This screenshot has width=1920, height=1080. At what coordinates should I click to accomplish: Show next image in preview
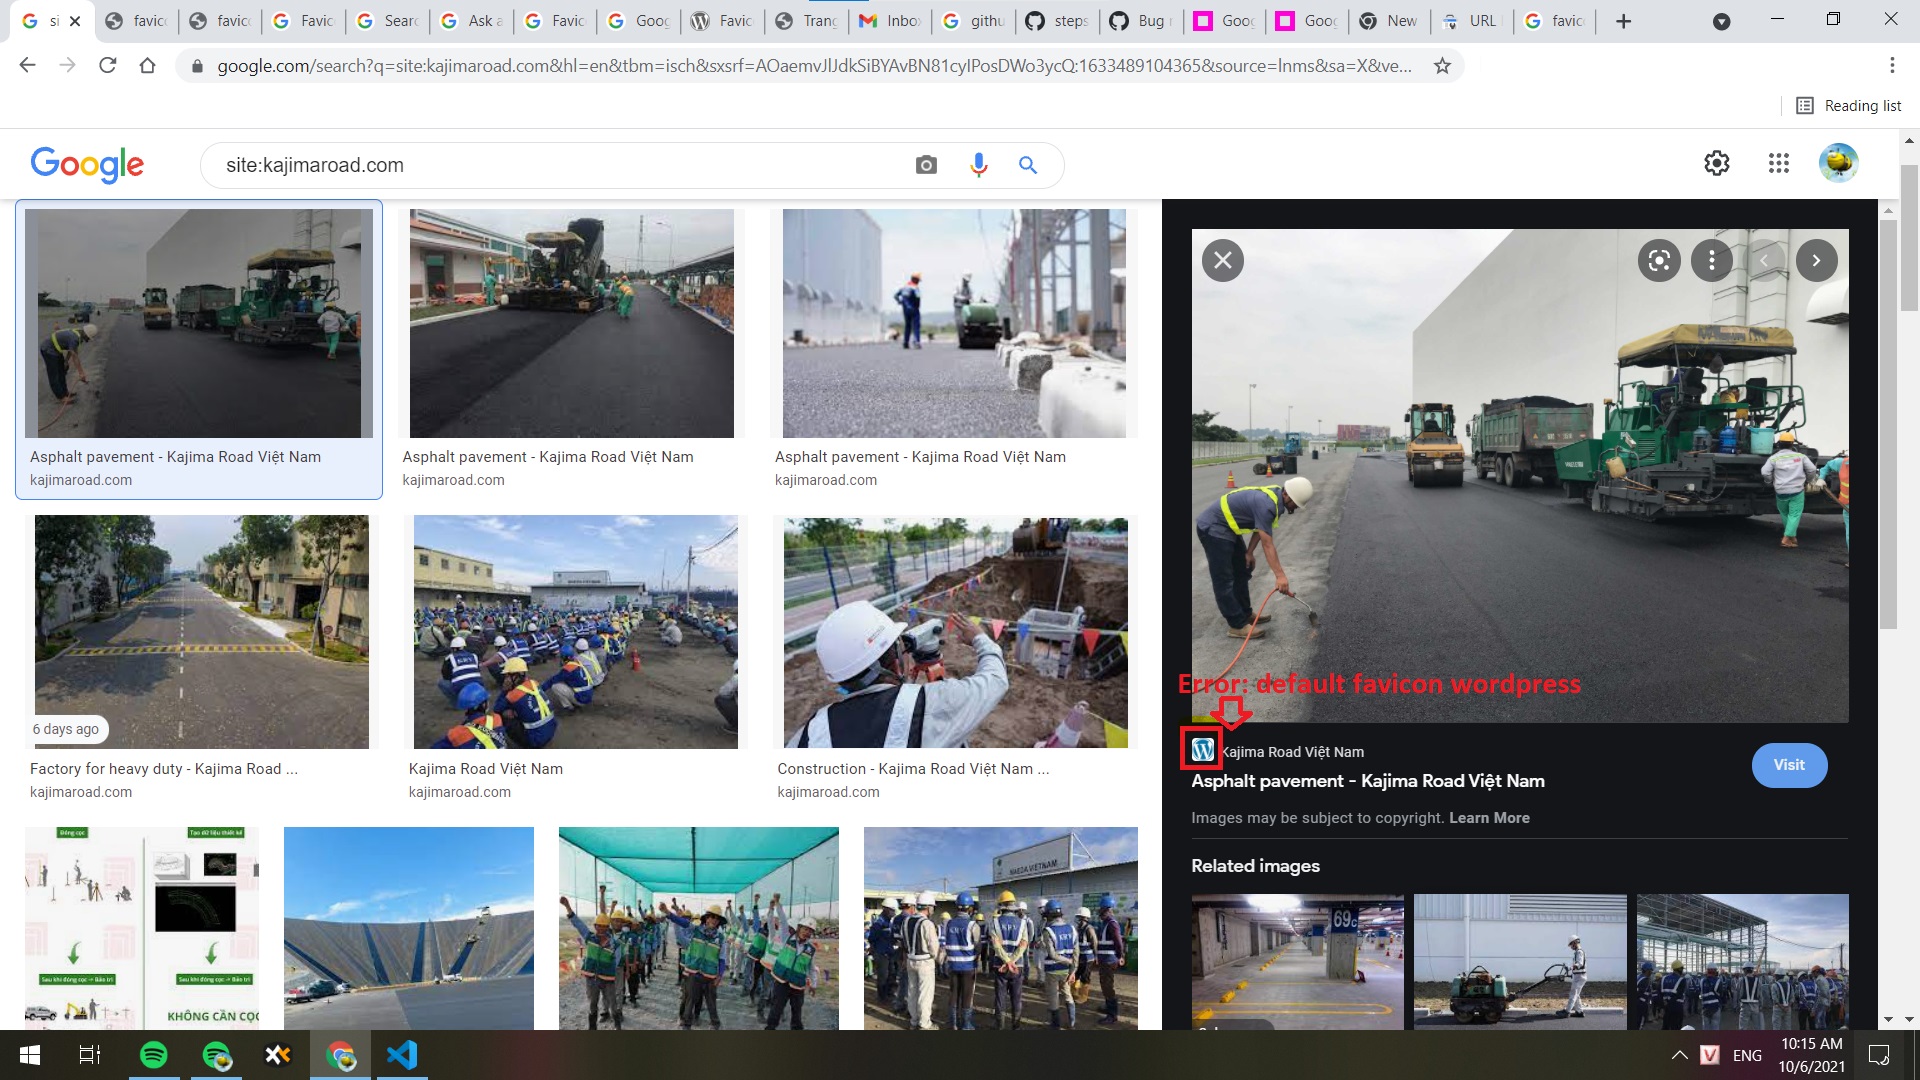tap(1816, 261)
